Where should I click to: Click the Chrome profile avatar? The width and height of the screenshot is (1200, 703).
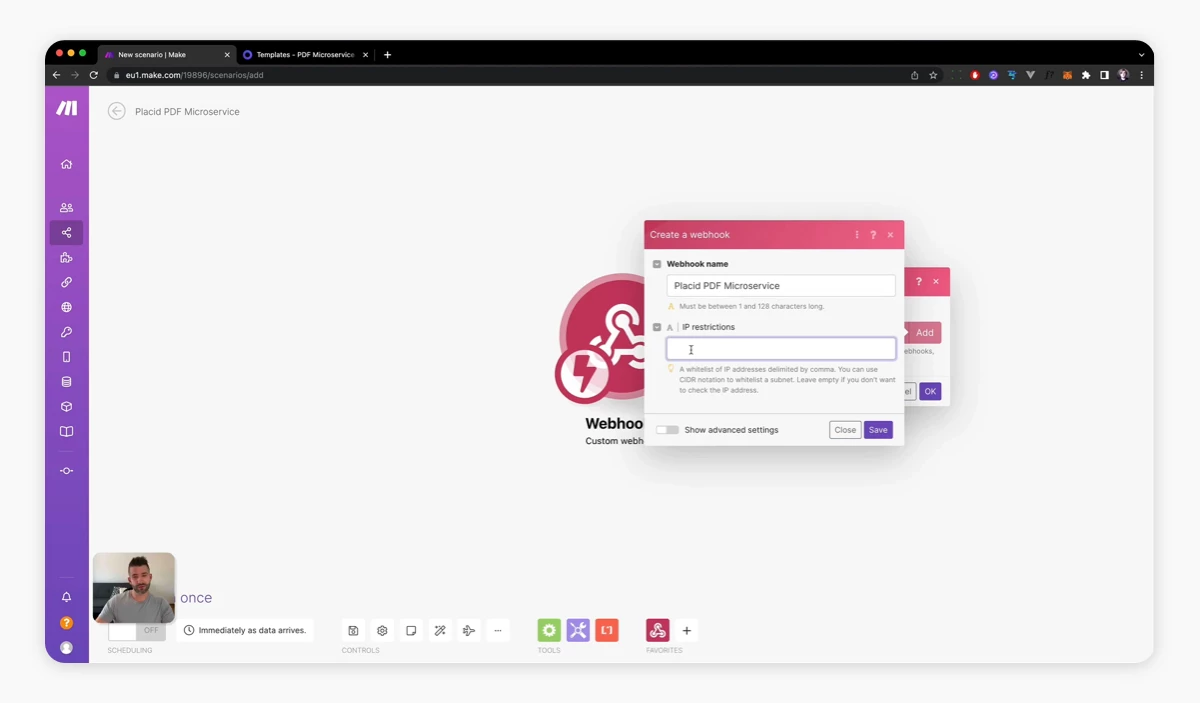[1123, 75]
